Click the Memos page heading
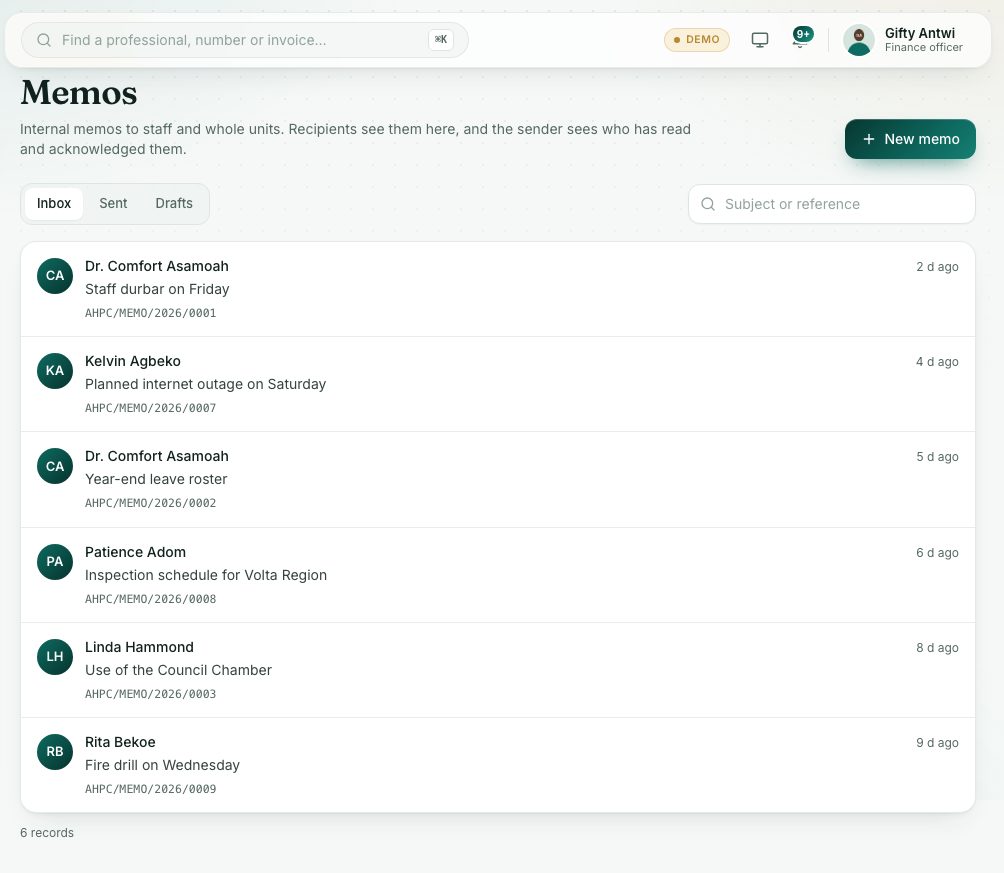The width and height of the screenshot is (1004, 873). click(79, 92)
